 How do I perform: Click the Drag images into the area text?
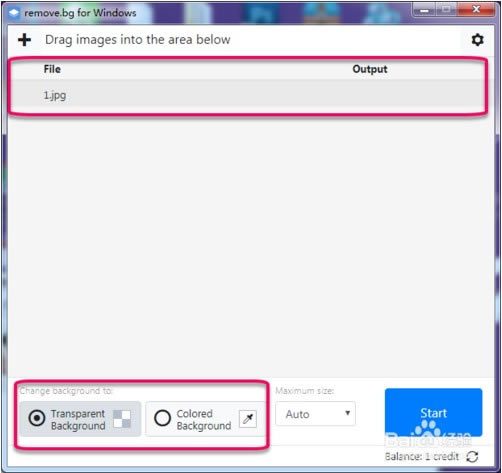(x=138, y=40)
